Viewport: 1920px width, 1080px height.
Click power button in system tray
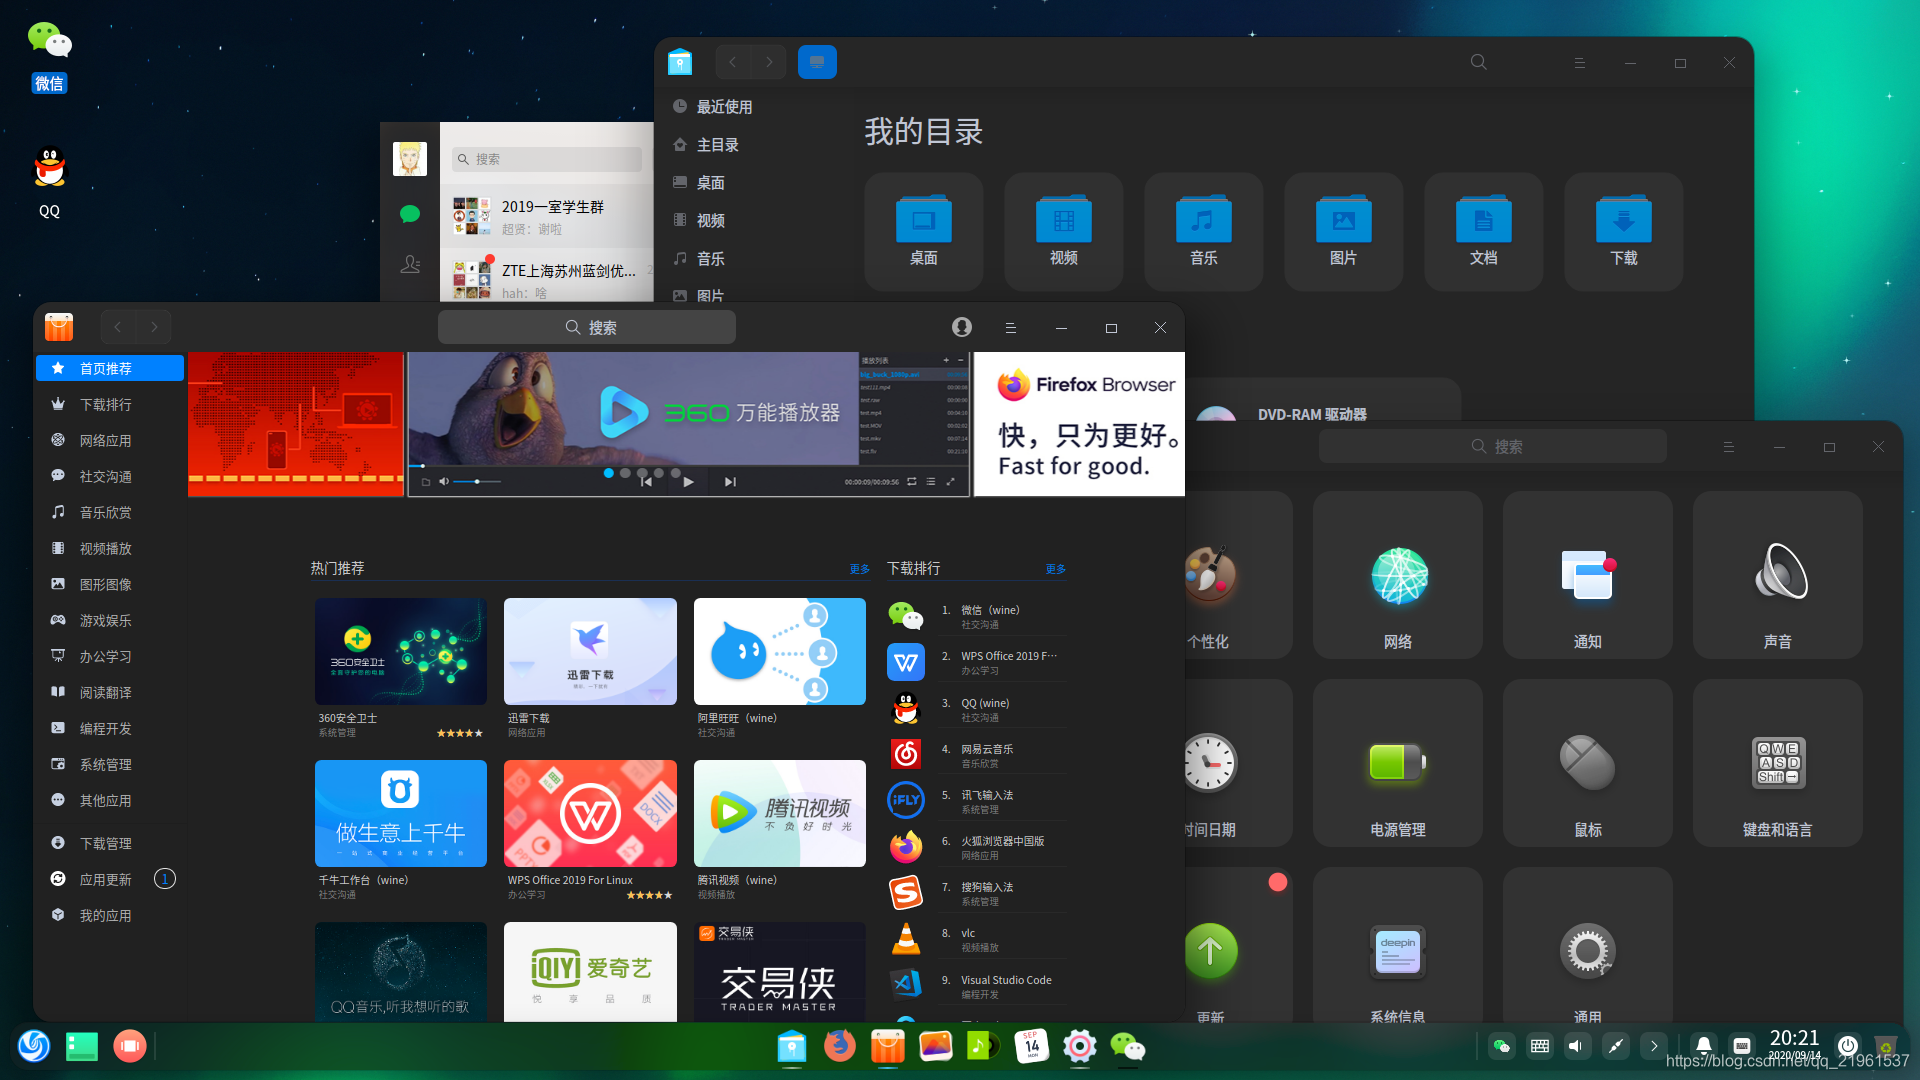pos(1848,1046)
